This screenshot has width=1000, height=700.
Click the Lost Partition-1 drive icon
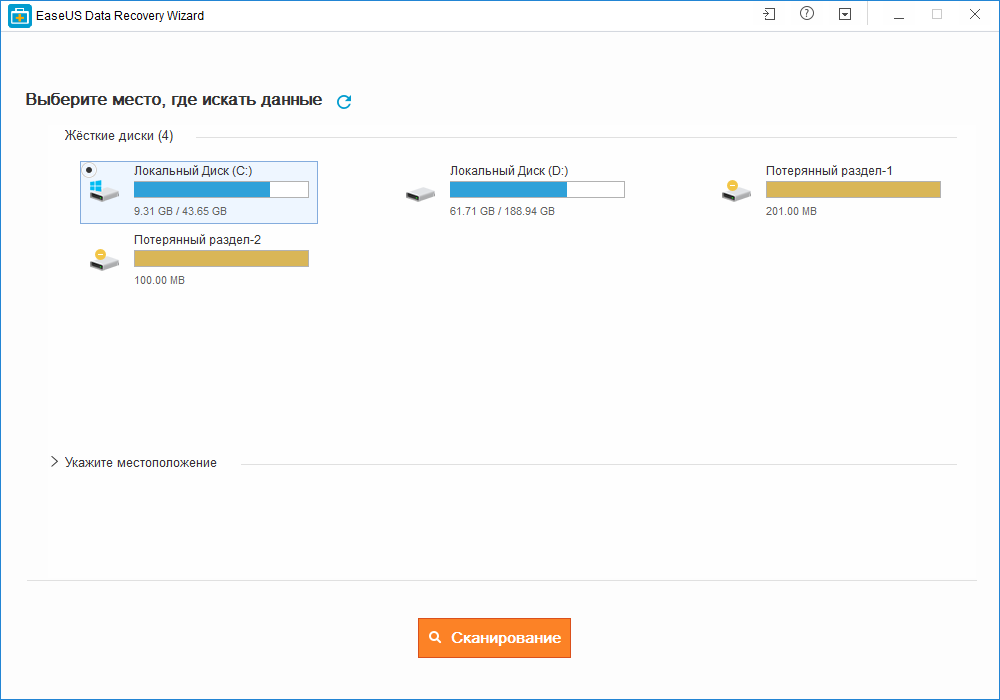coord(736,191)
